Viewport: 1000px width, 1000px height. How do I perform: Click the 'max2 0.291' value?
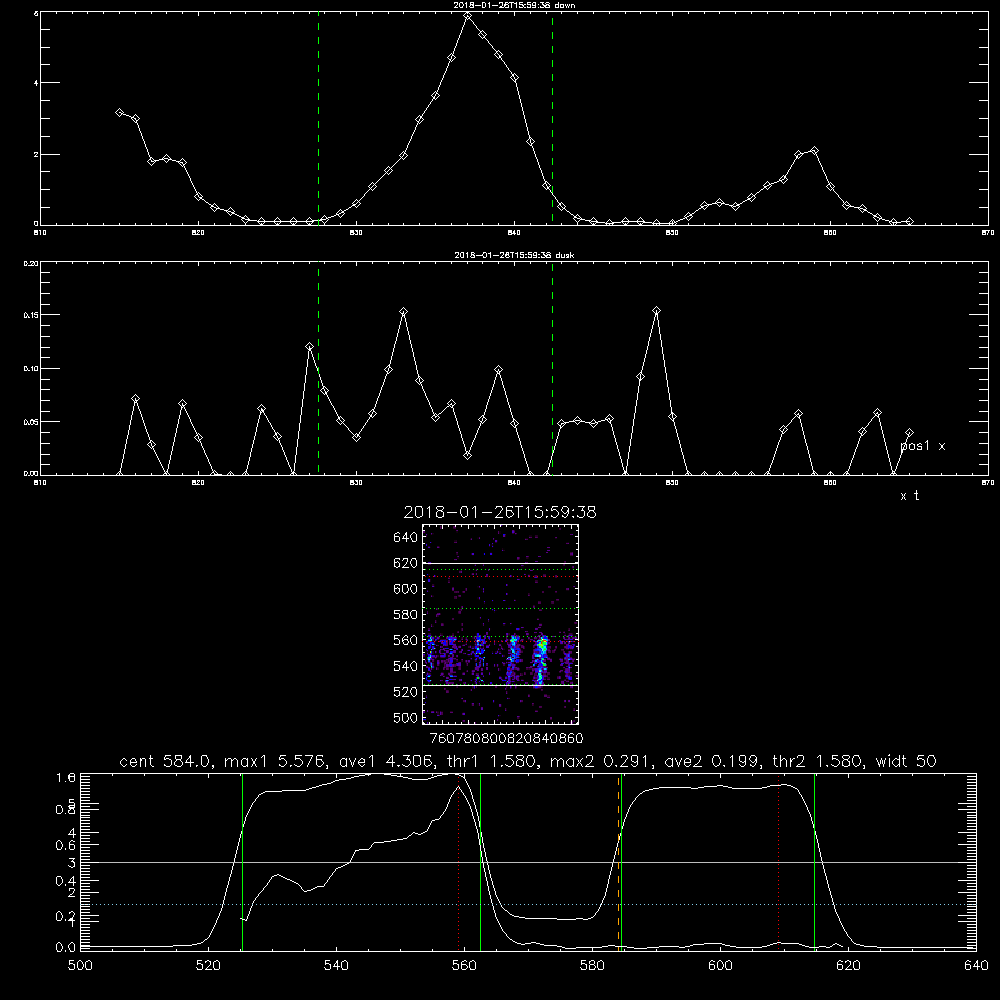601,761
